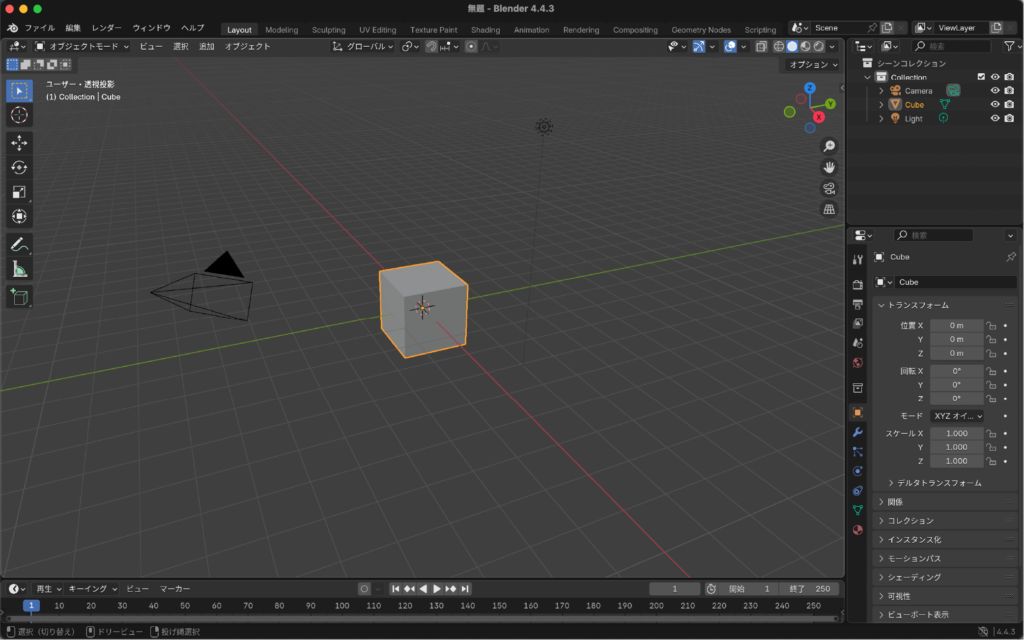
Task: Uncheck the Collection exclude checkbox
Action: click(x=981, y=77)
